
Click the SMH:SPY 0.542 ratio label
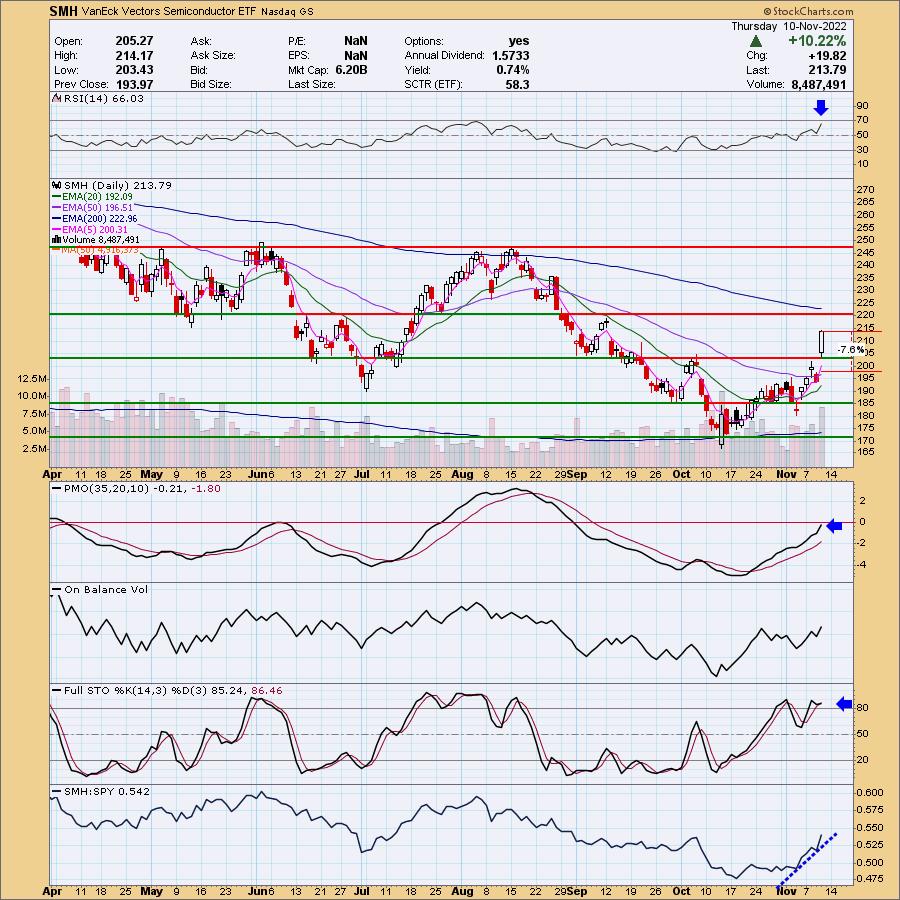pyautogui.click(x=107, y=792)
